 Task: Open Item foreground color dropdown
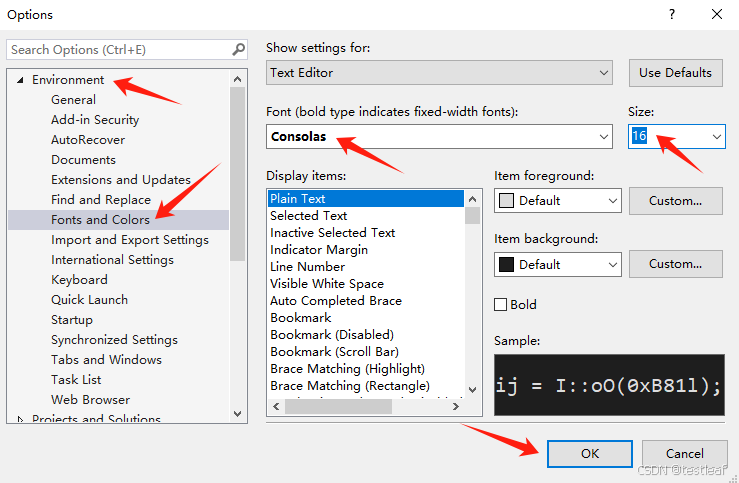click(558, 200)
